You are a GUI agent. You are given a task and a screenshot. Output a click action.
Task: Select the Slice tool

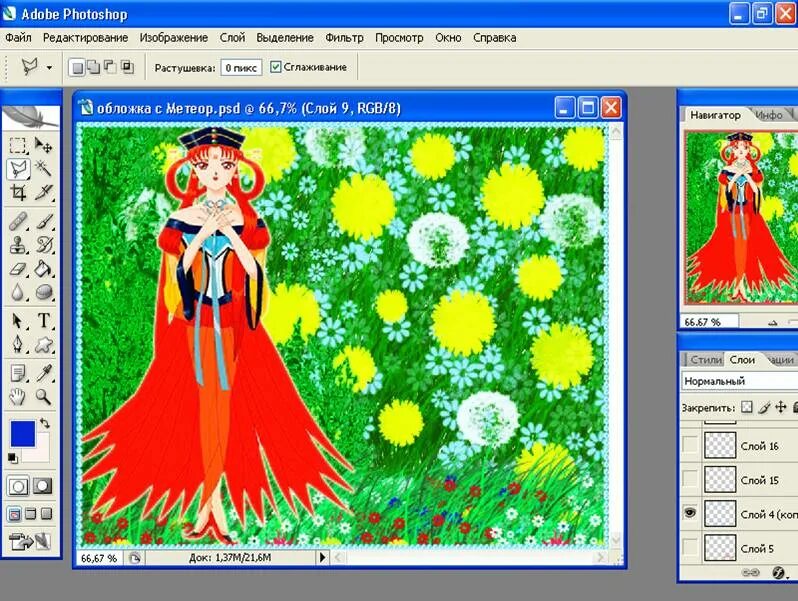44,192
